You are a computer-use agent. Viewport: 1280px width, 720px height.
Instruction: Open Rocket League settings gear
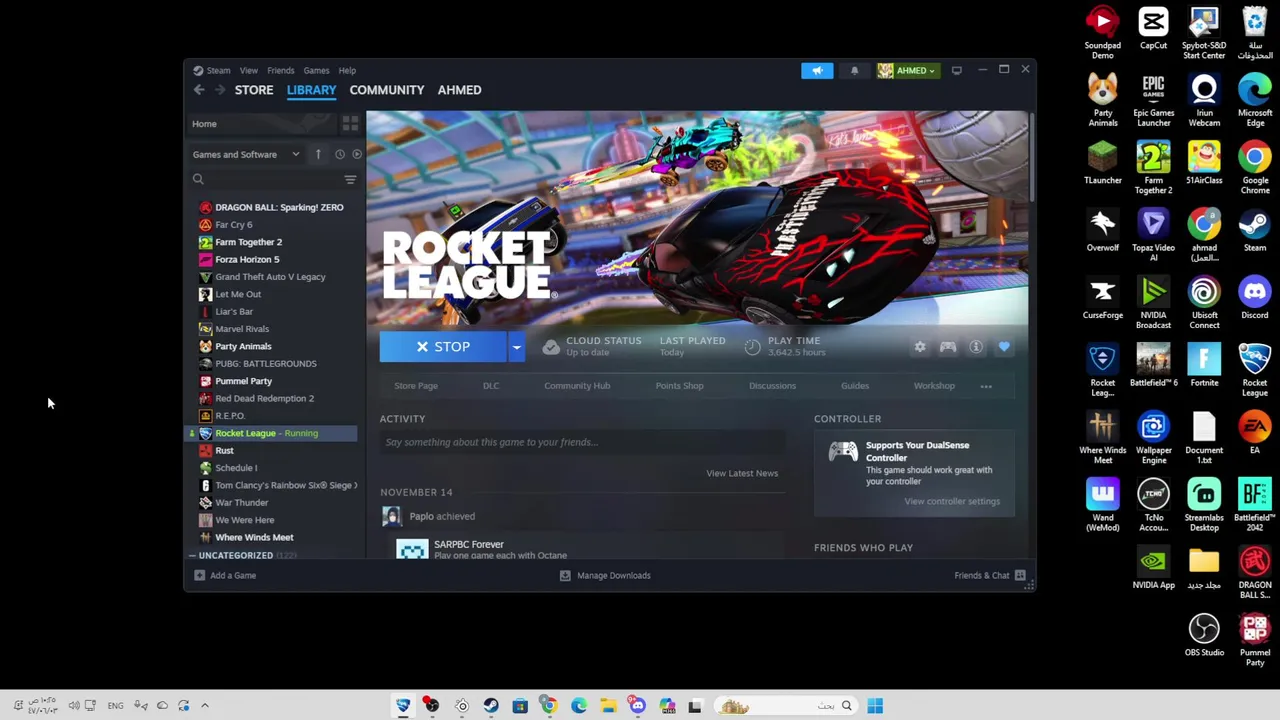click(x=920, y=347)
